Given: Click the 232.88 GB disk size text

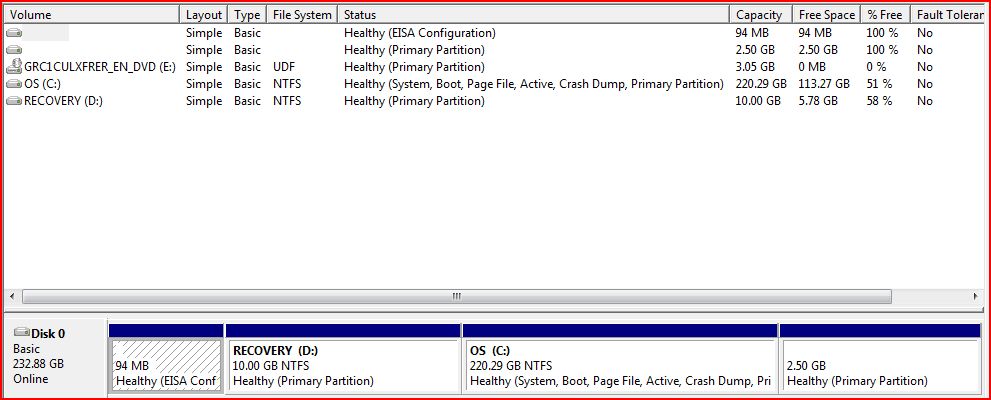Looking at the screenshot, I should [39, 364].
